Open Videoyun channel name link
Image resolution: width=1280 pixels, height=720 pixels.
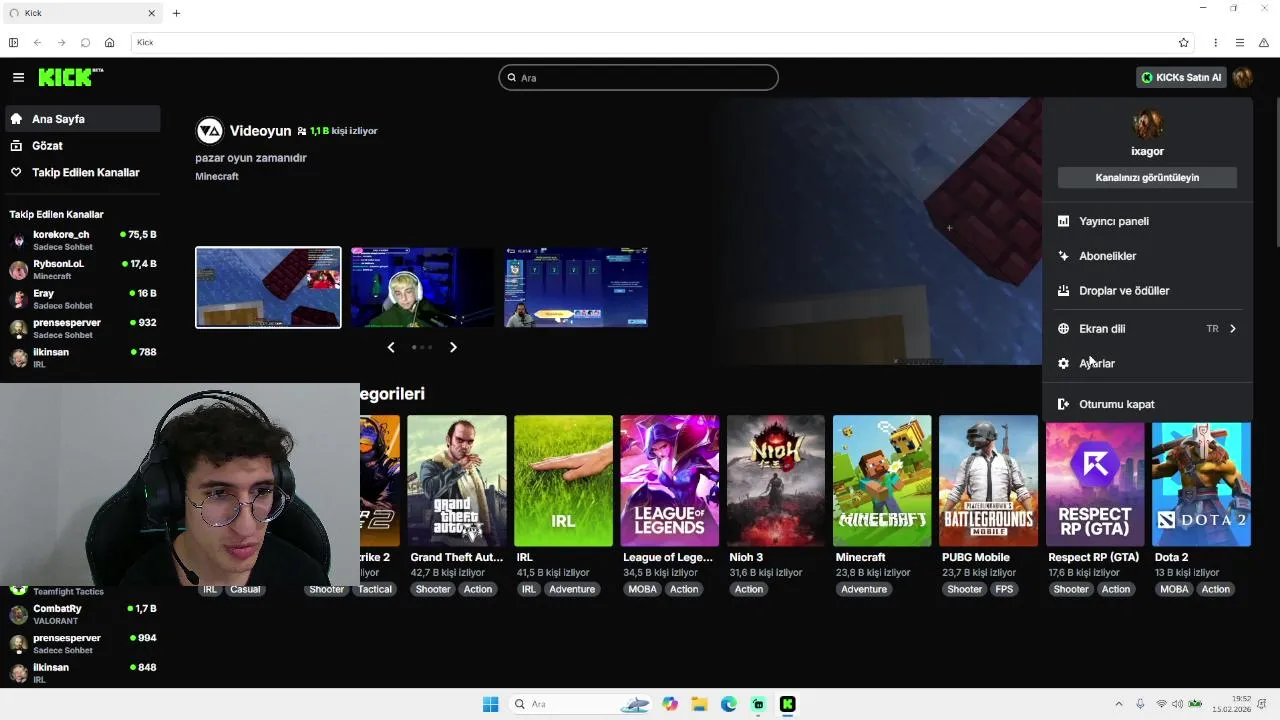click(x=260, y=131)
